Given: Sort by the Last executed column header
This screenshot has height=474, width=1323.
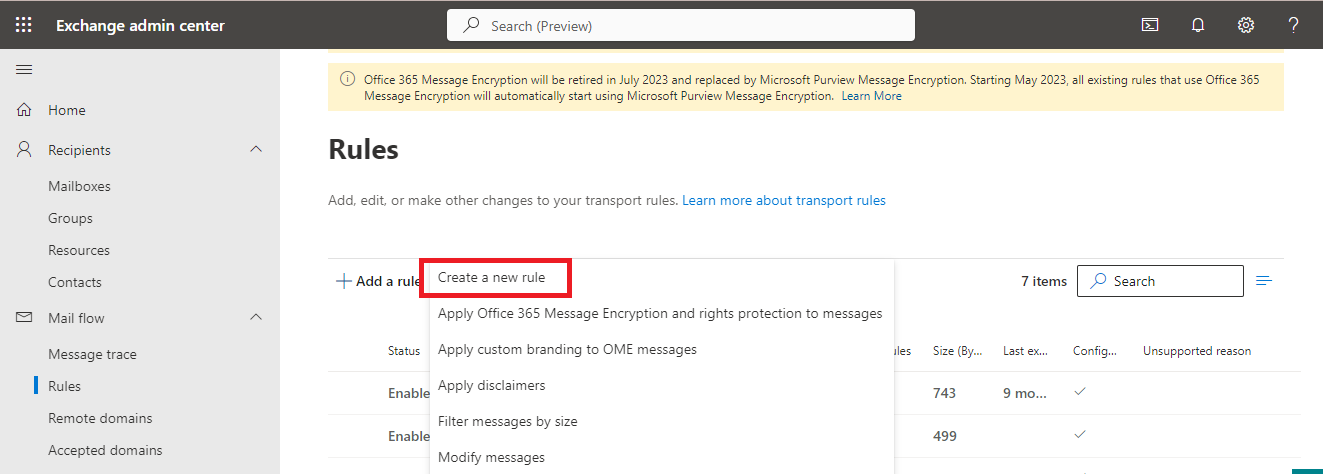Looking at the screenshot, I should tap(1025, 351).
